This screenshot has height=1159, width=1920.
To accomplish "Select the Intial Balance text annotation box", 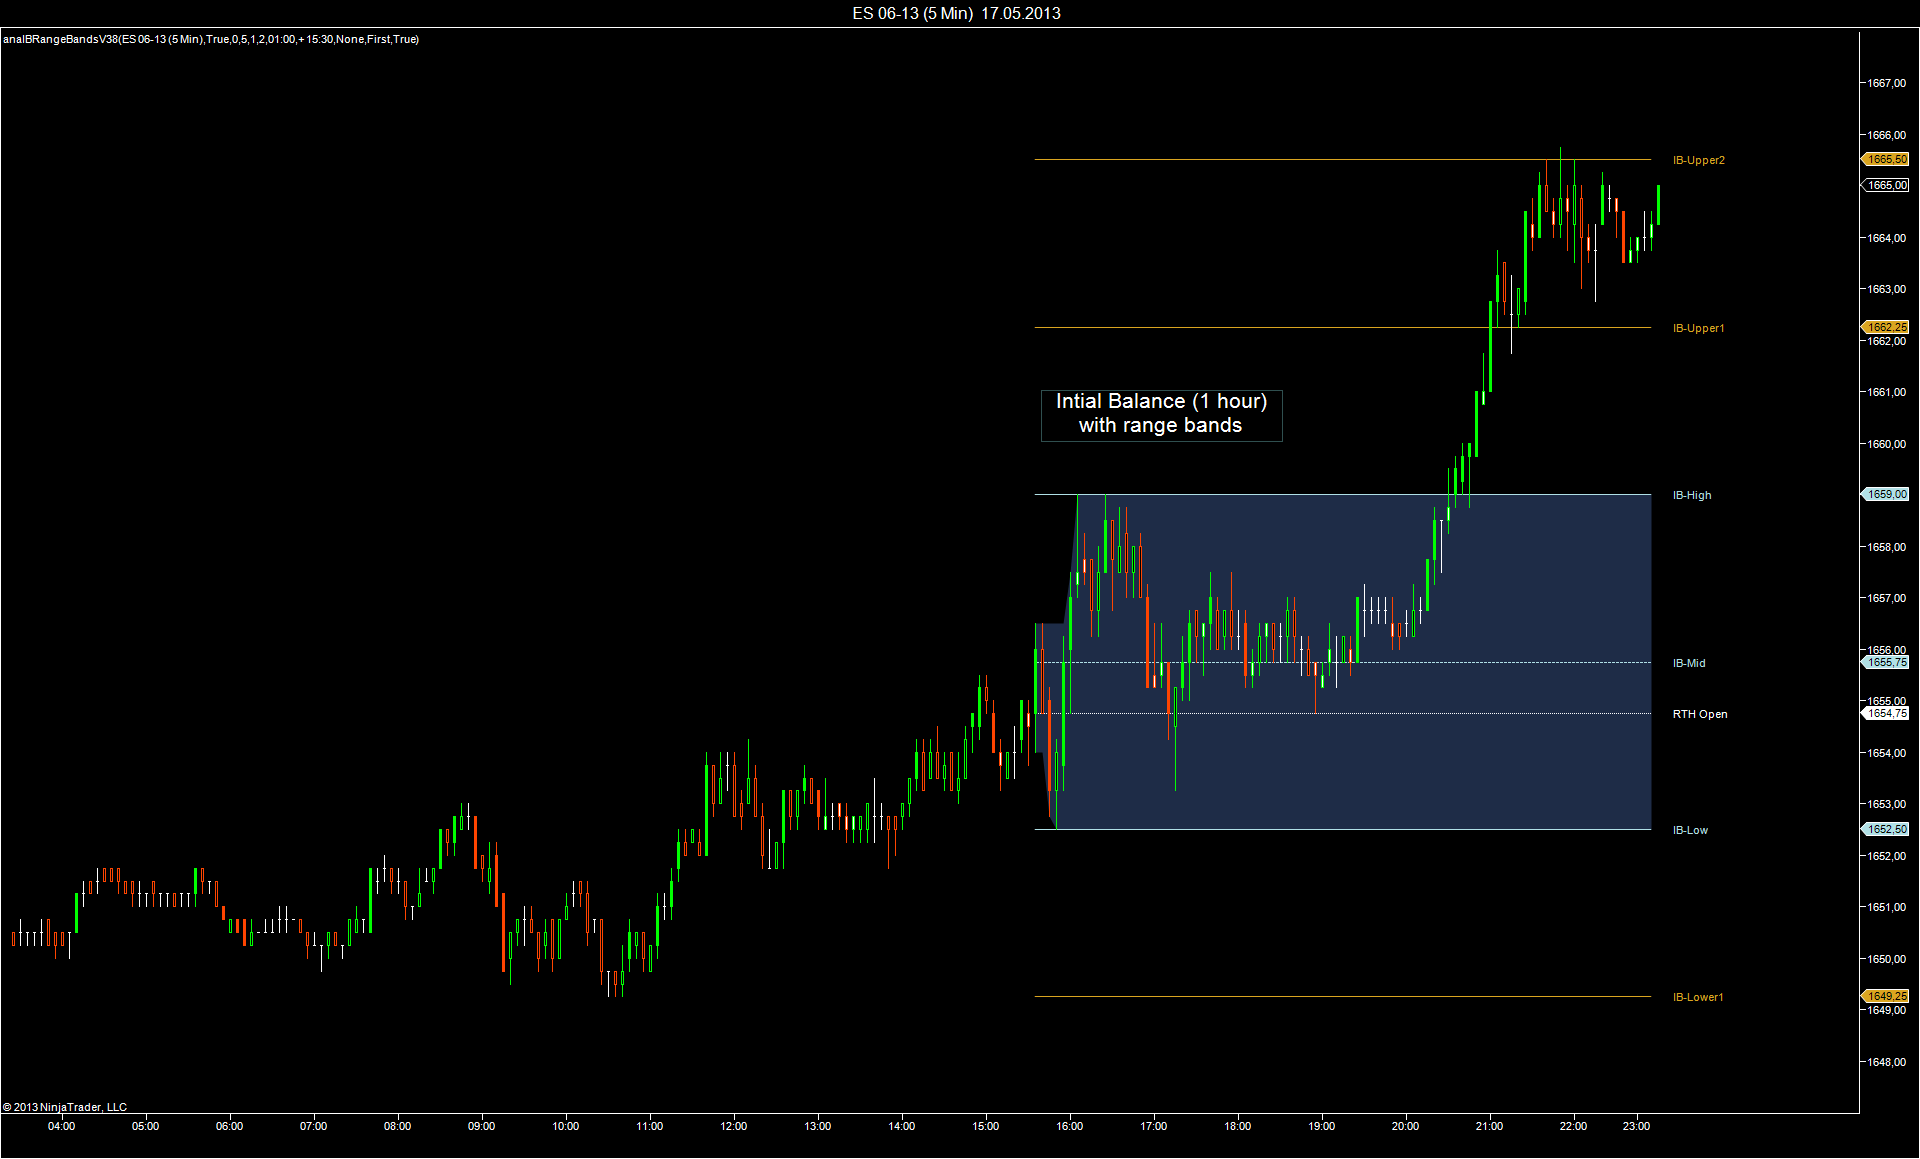I will point(1161,414).
